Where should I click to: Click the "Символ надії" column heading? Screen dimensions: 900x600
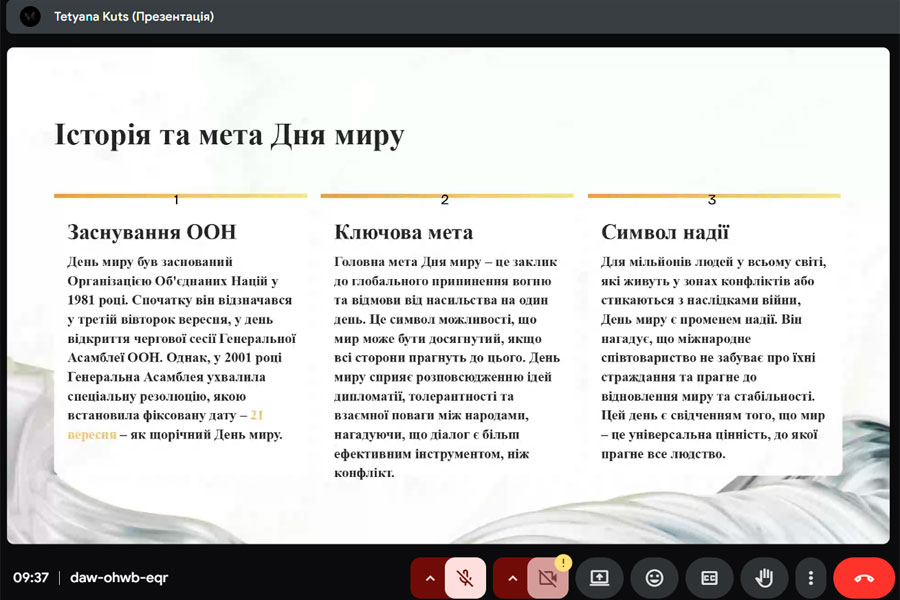665,232
